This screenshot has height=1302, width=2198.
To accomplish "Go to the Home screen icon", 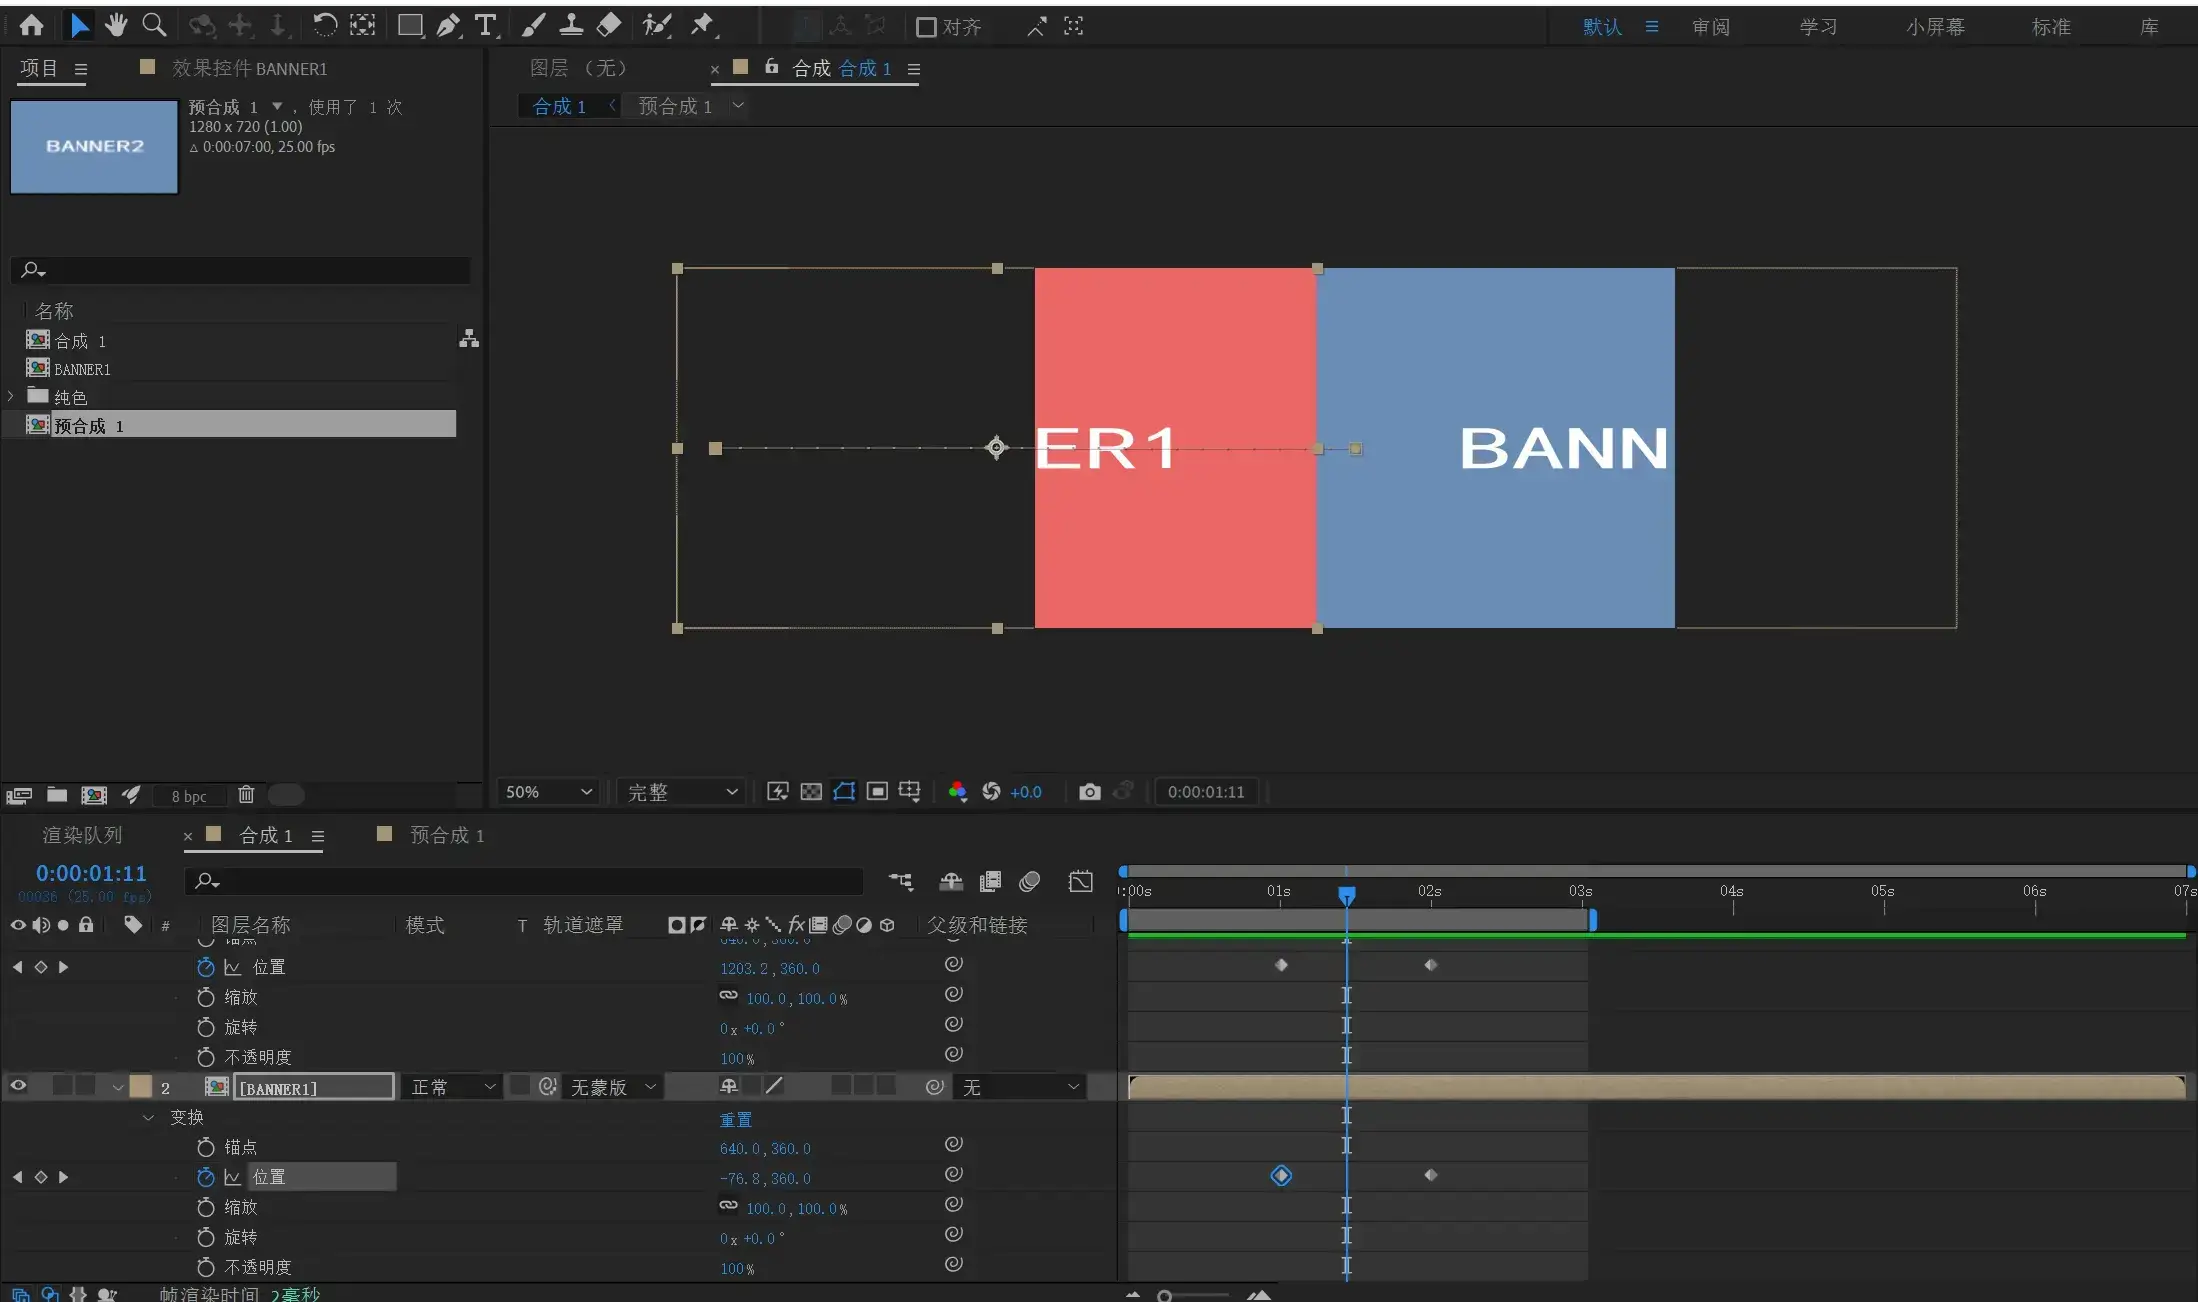I will coord(31,26).
